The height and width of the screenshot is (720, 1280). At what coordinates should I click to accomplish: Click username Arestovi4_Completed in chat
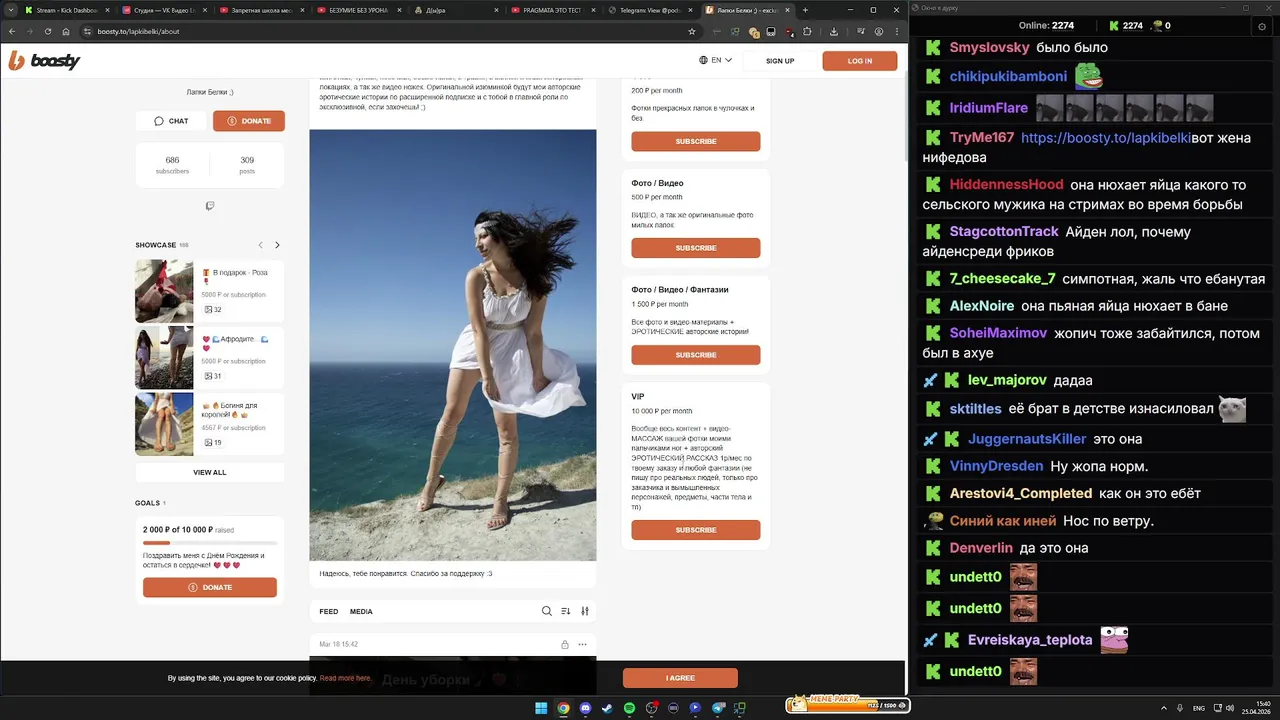click(1020, 493)
